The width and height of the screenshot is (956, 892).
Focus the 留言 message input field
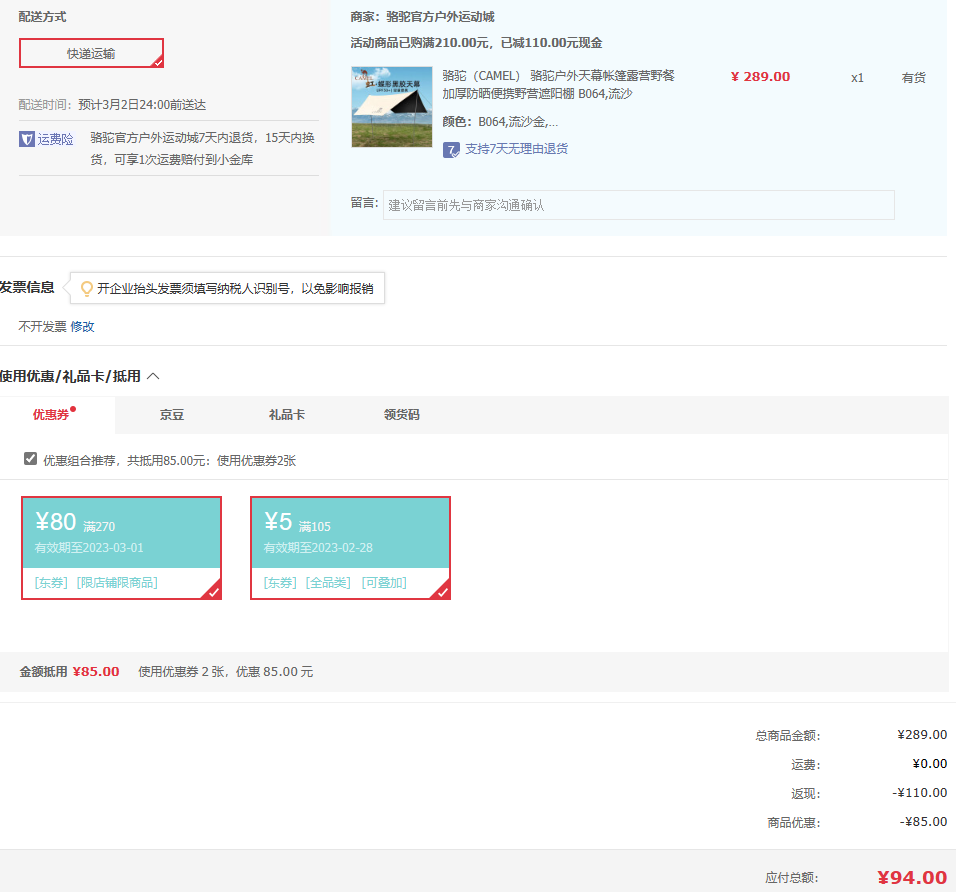pyautogui.click(x=638, y=205)
